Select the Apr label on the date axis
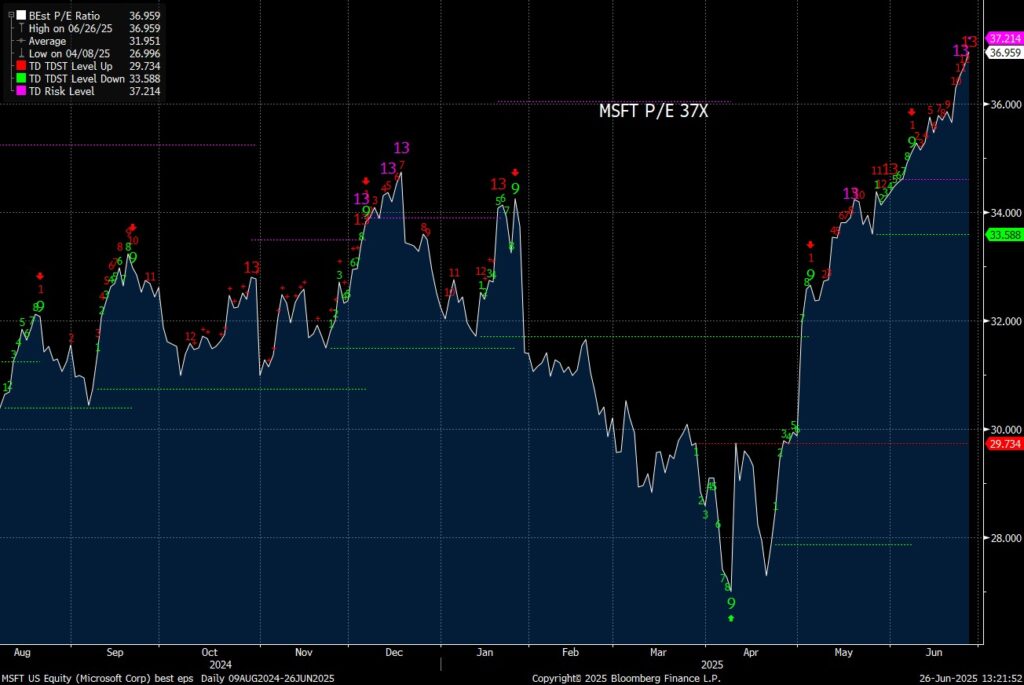This screenshot has width=1024, height=685. click(751, 652)
